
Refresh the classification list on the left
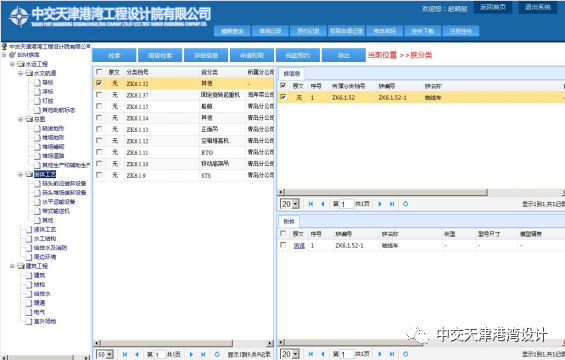pyautogui.click(x=217, y=355)
